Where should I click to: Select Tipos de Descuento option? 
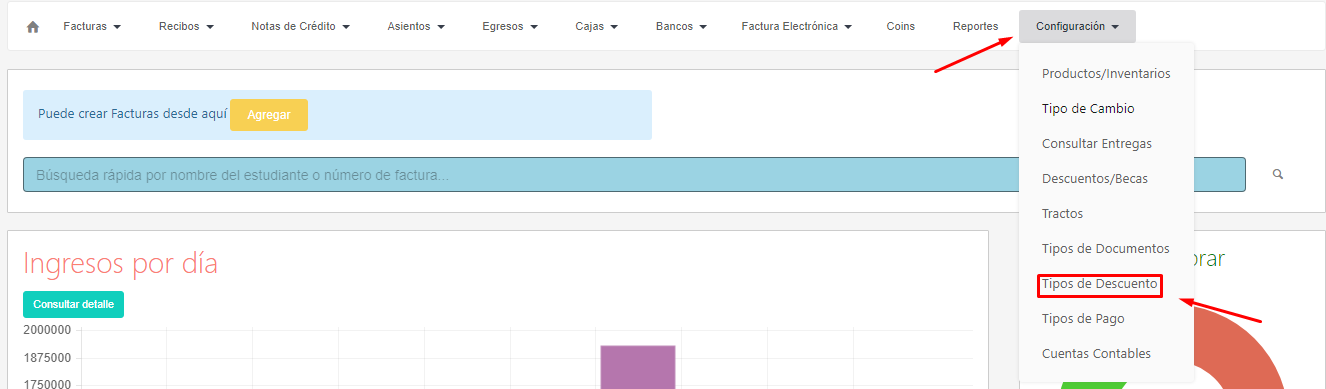coord(1100,284)
